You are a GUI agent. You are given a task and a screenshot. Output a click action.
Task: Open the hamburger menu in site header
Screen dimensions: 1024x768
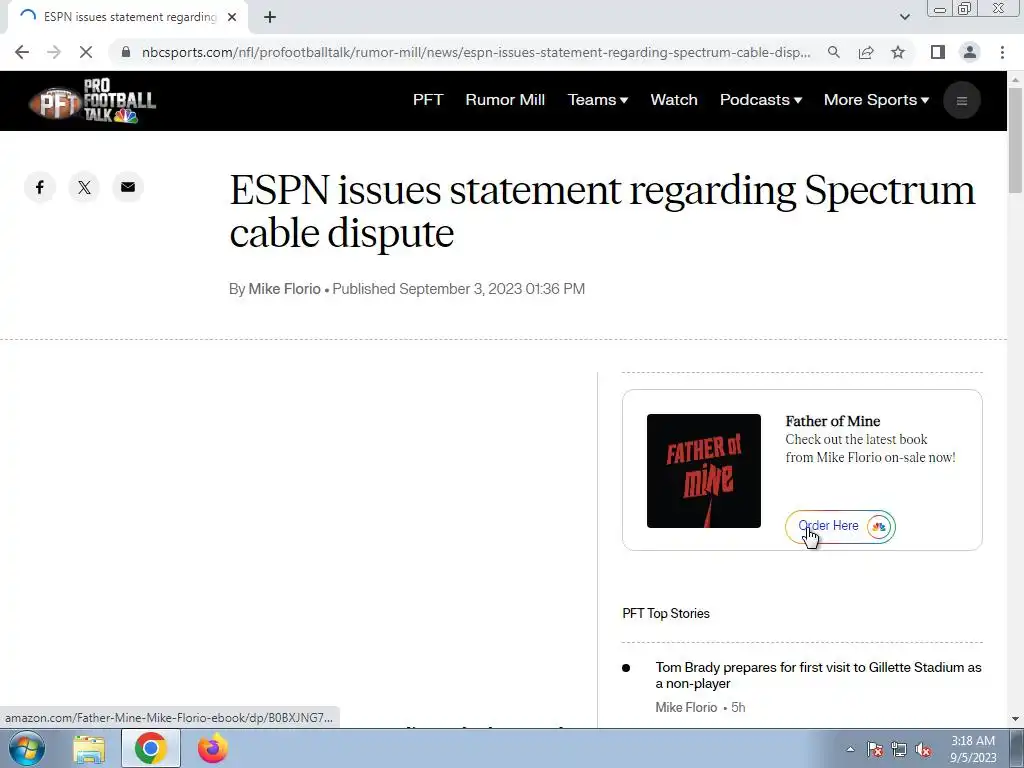tap(961, 101)
